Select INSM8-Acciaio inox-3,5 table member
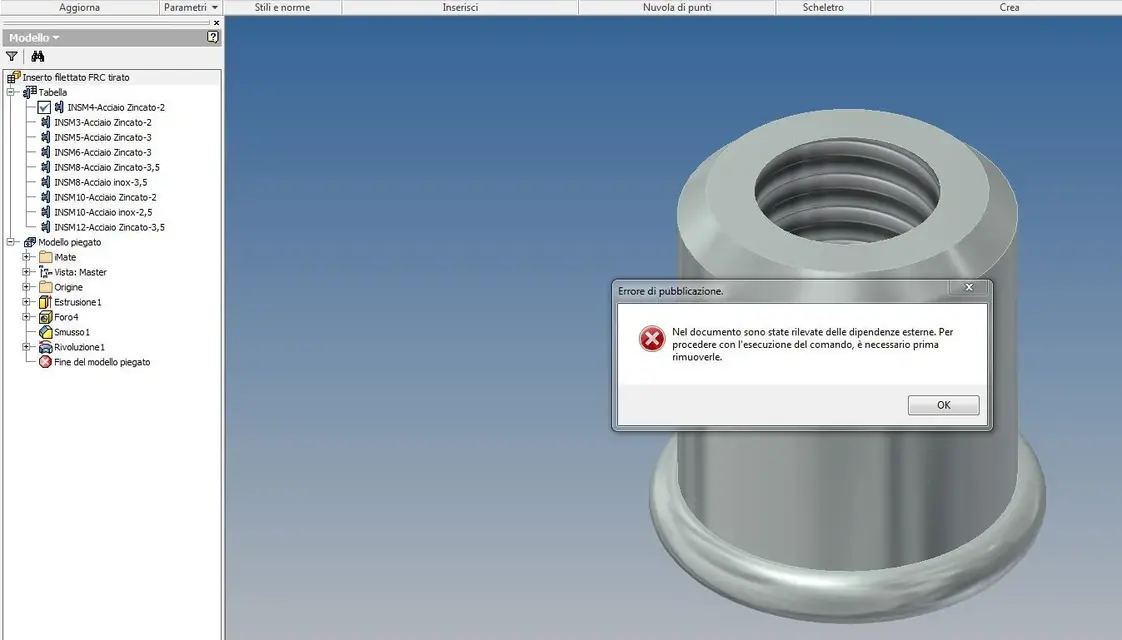1122x640 pixels. [x=101, y=183]
